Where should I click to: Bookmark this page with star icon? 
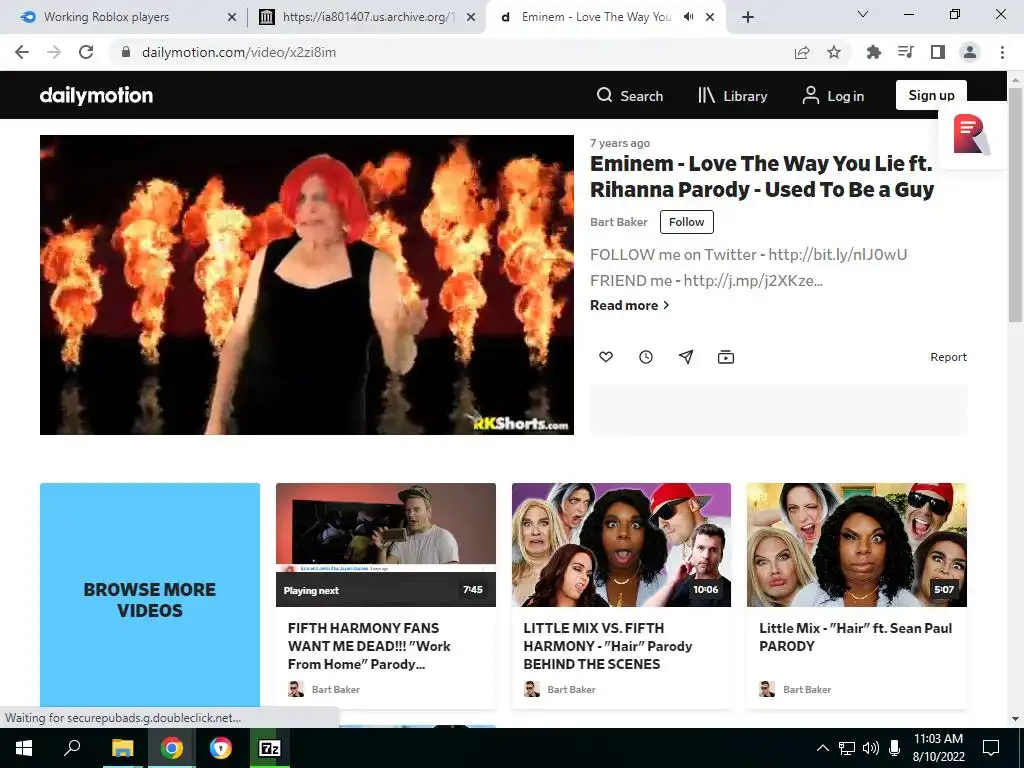pyautogui.click(x=834, y=52)
